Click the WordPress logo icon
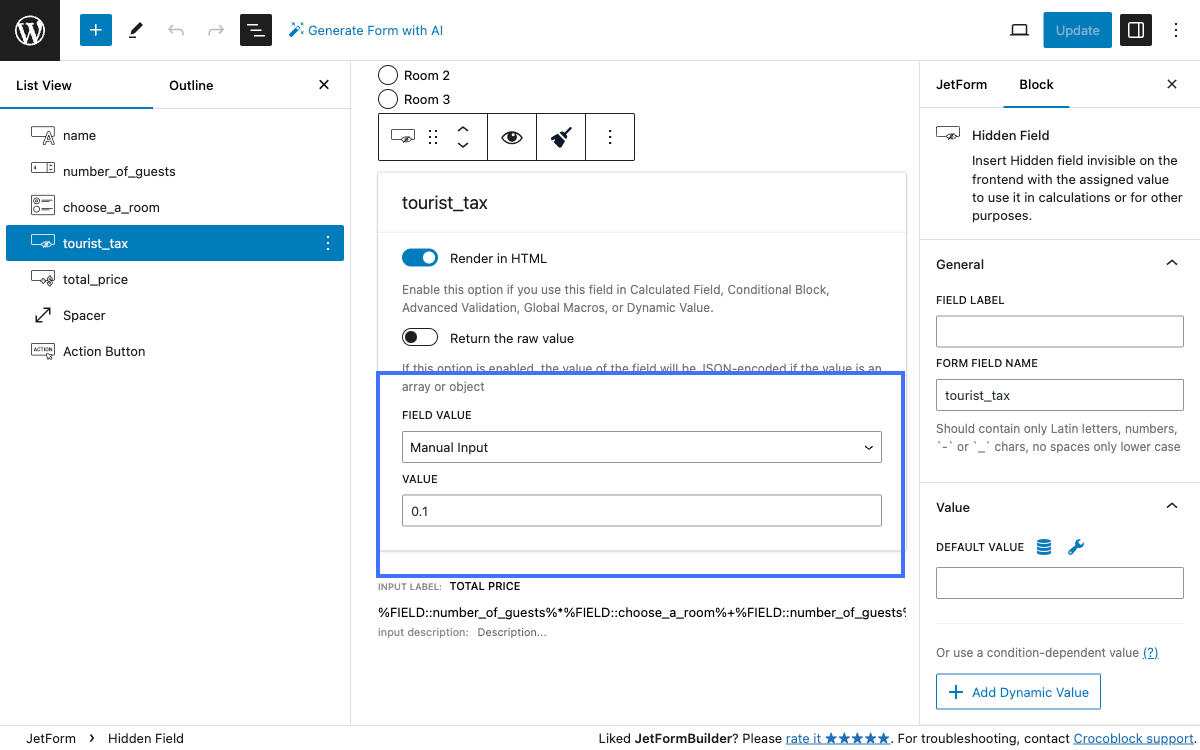This screenshot has width=1200, height=750. tap(30, 30)
